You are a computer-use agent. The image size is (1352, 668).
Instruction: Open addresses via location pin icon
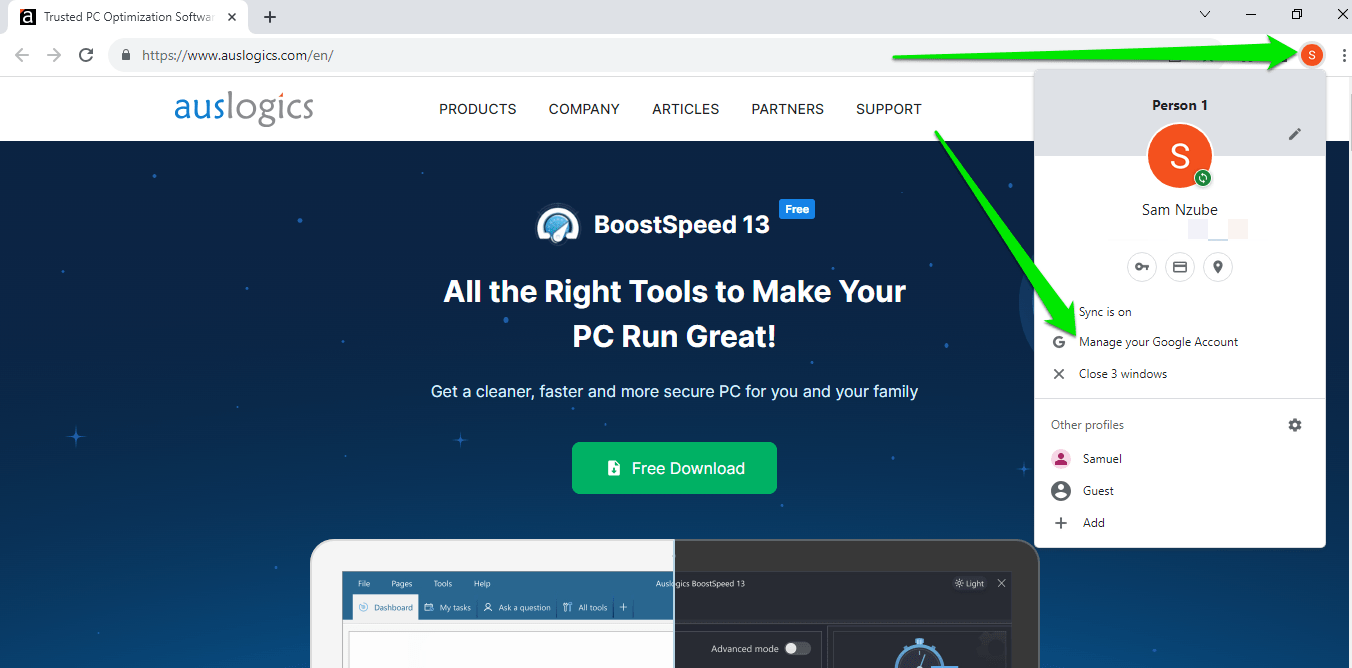[x=1218, y=267]
